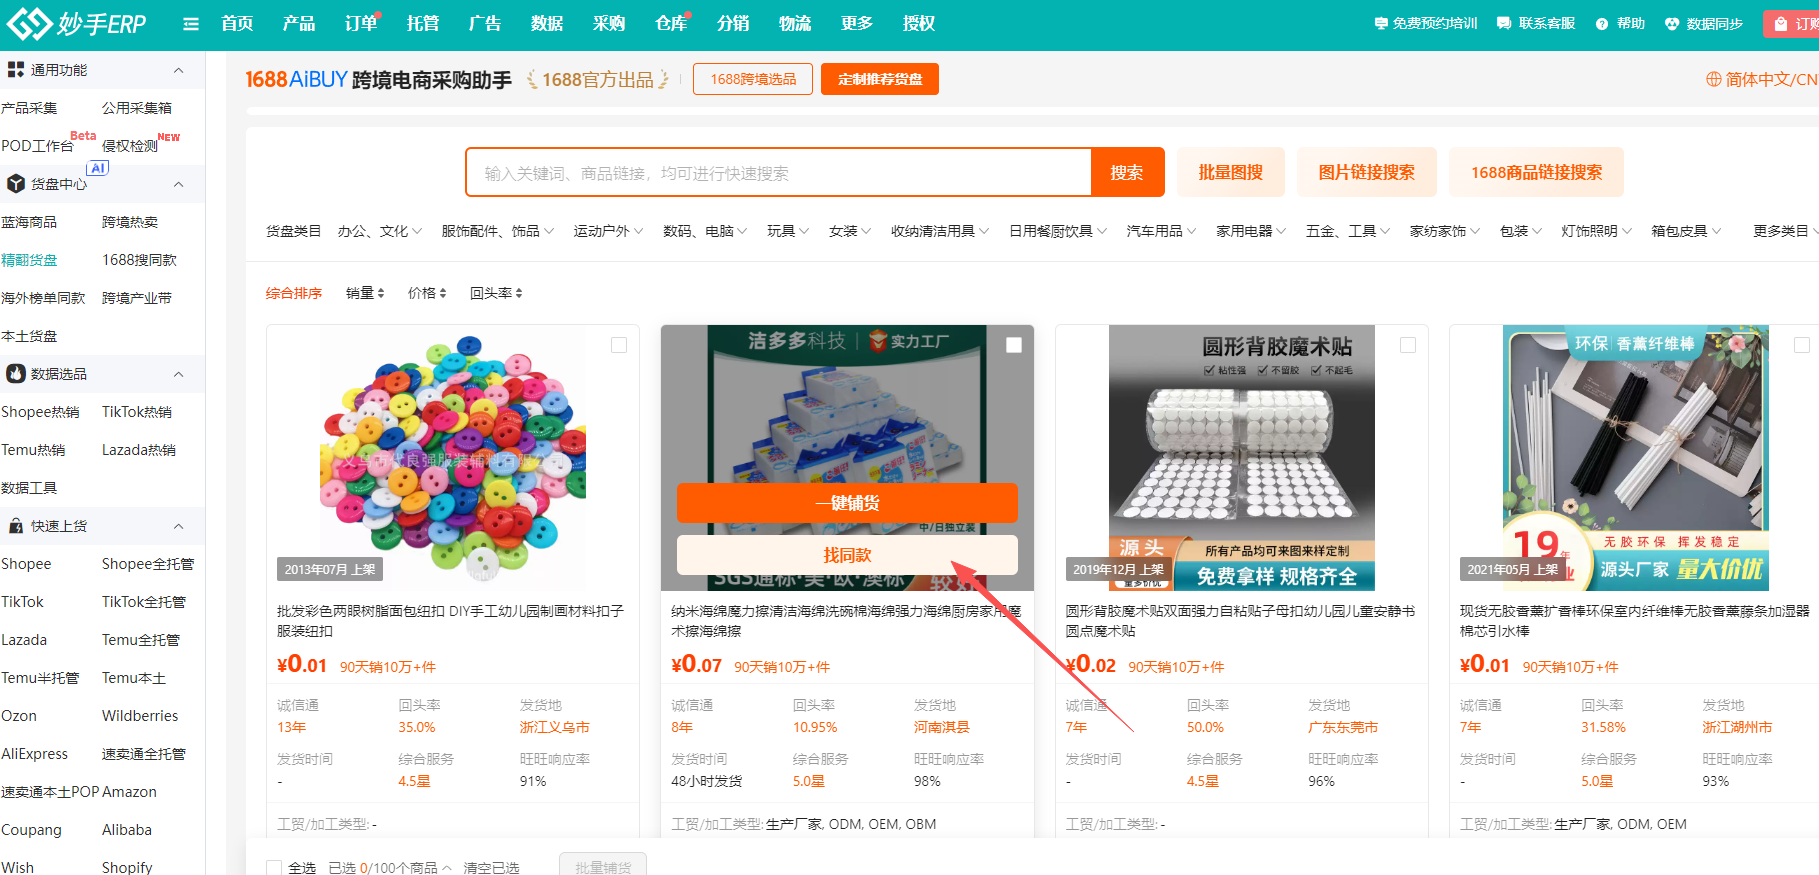1819x875 pixels.
Task: Sort by 销量 arrows icon
Action: [380, 293]
